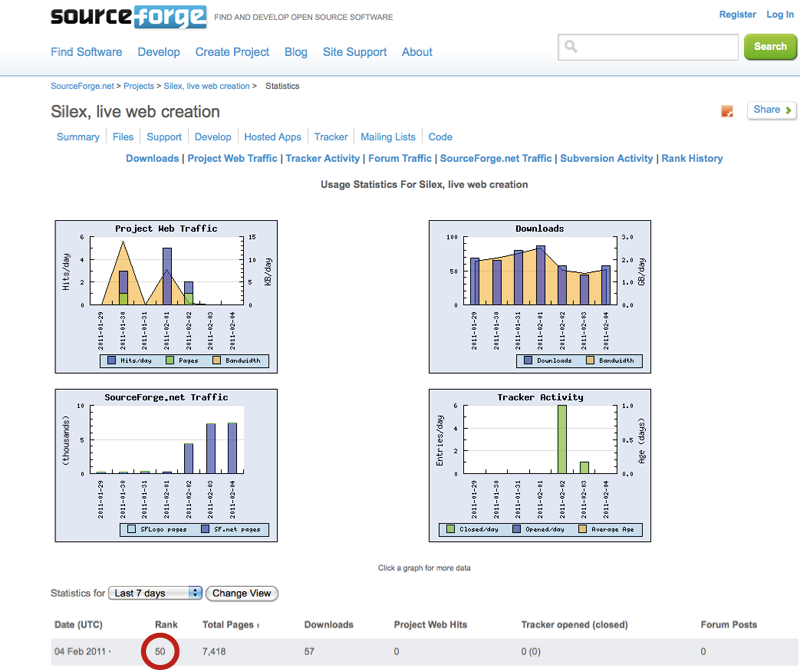Switch to the Support tab
Screen dimensions: 800x670
[164, 137]
